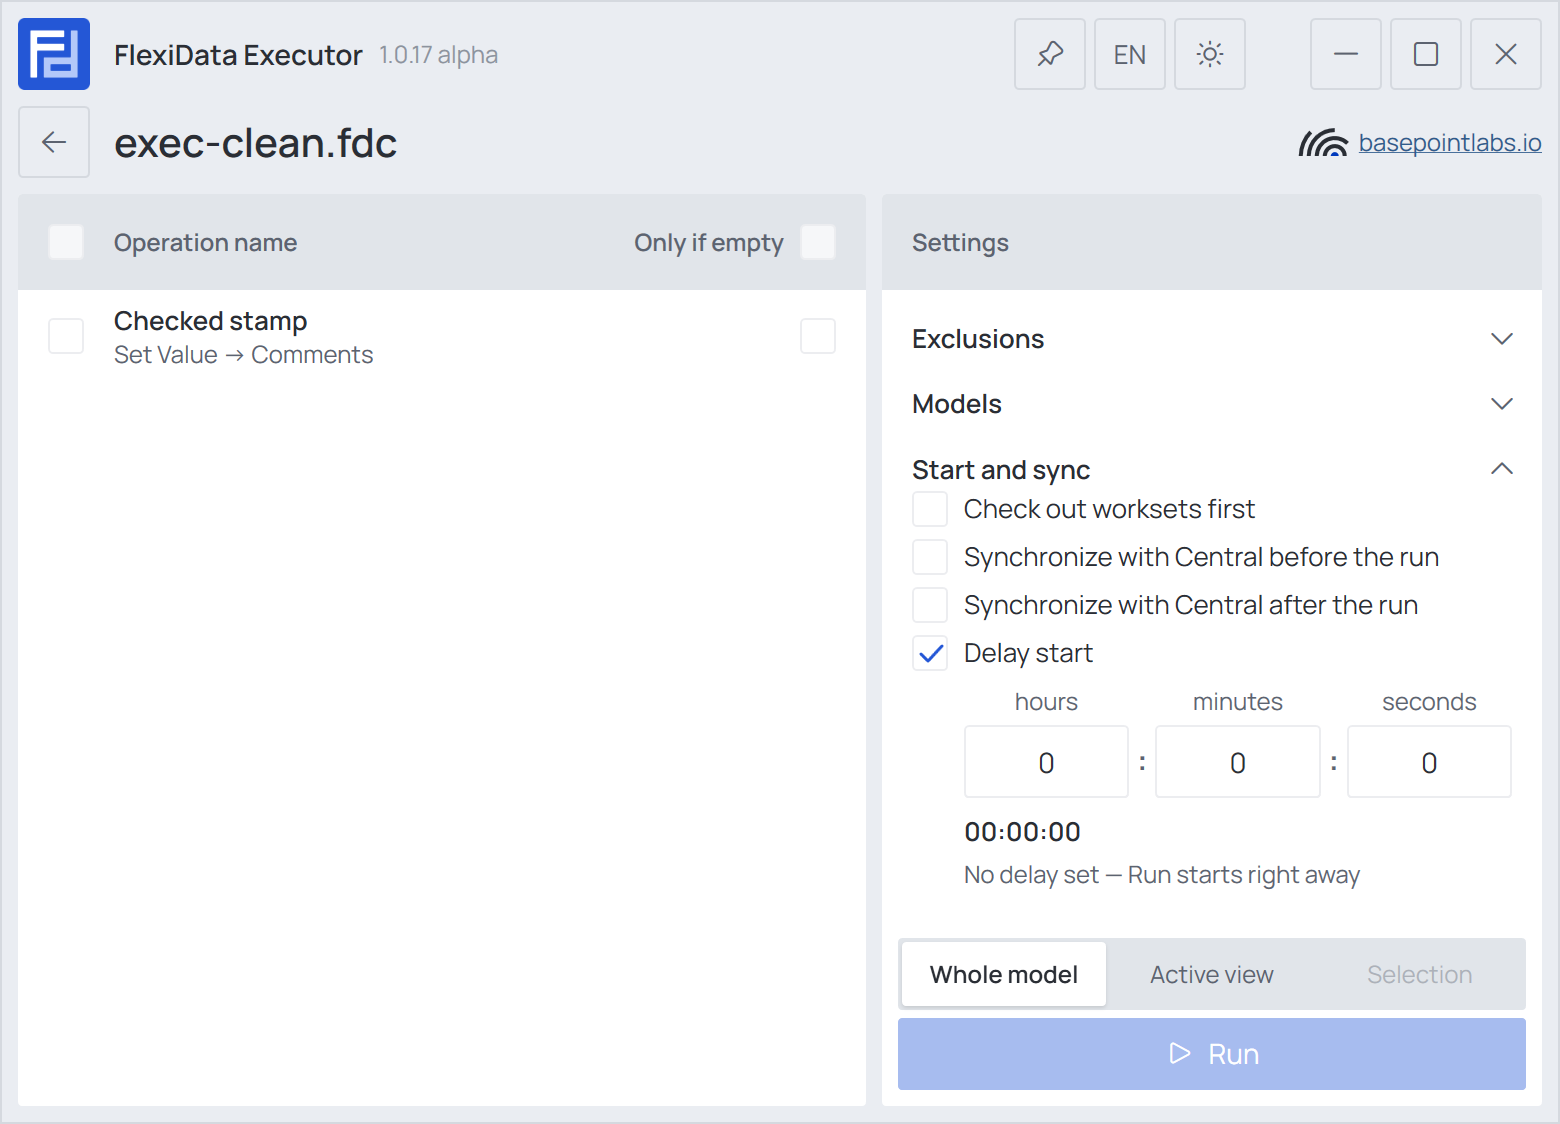The image size is (1560, 1124).
Task: Open the basepointlabs.io link
Action: pyautogui.click(x=1450, y=143)
